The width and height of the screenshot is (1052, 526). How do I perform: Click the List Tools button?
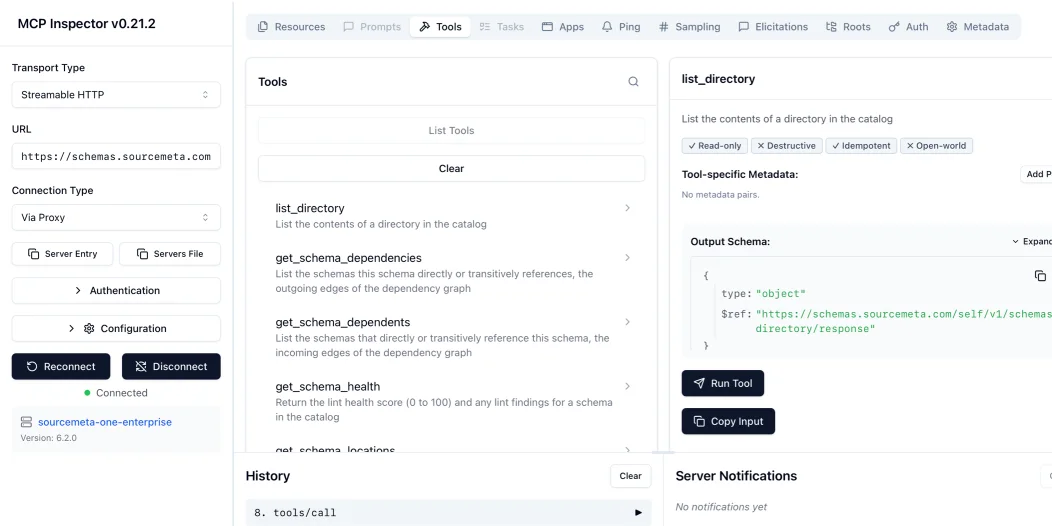452,130
